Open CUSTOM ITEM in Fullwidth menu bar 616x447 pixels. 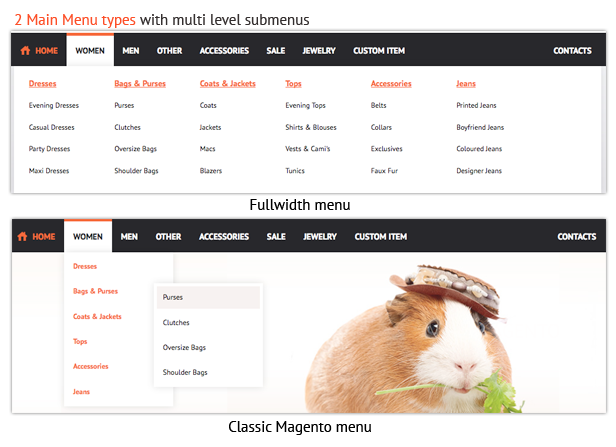coord(379,51)
